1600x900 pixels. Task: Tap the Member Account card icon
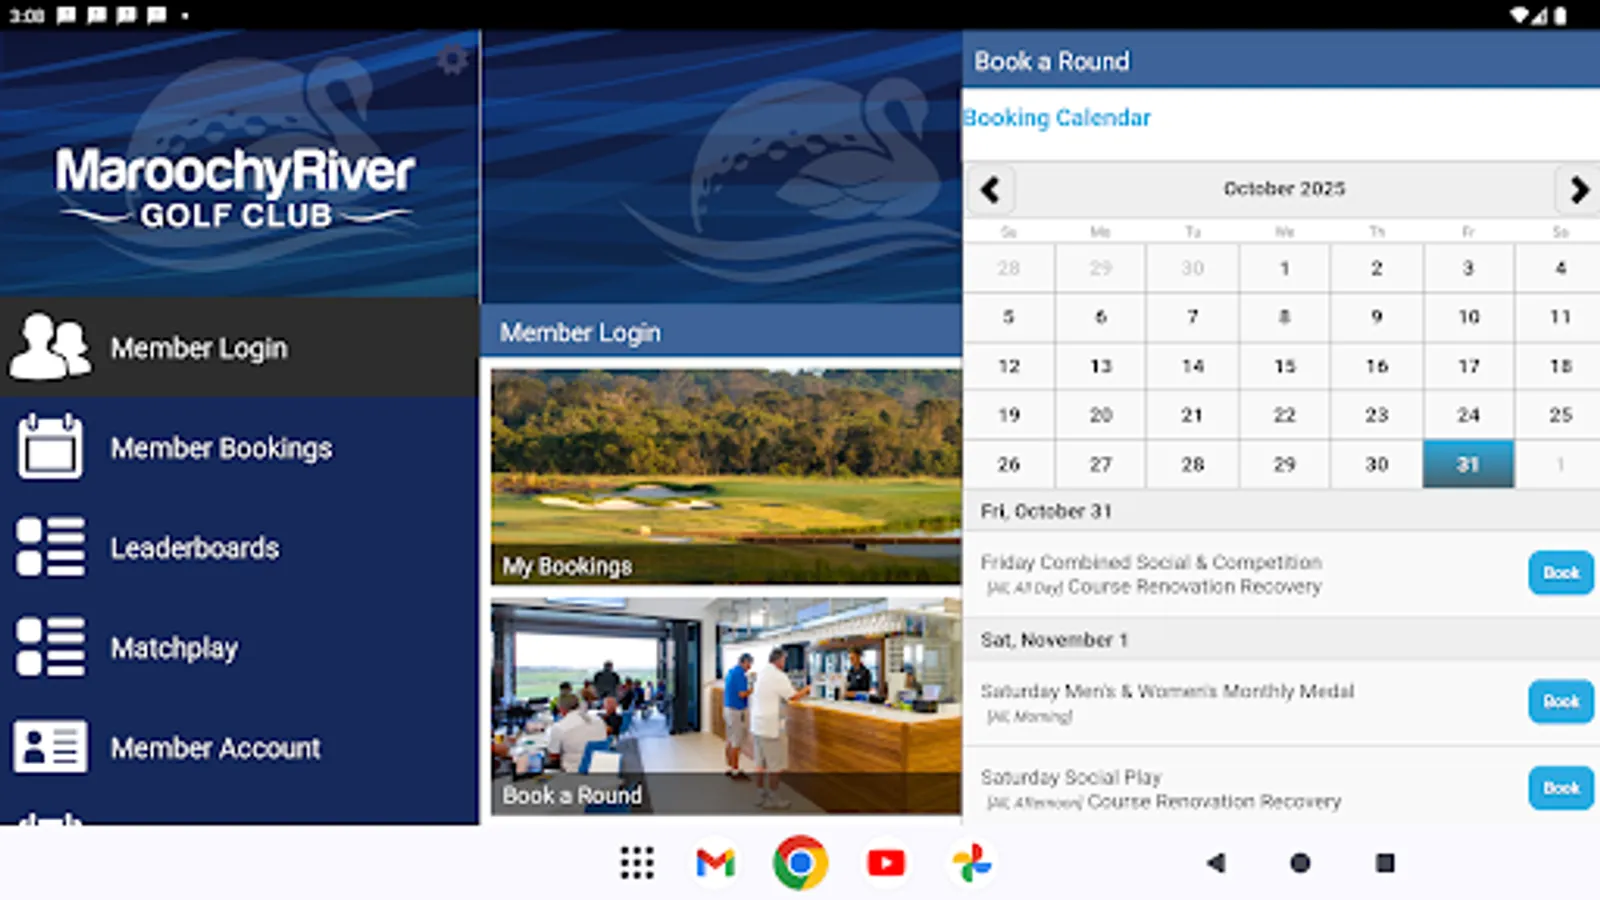tap(50, 747)
